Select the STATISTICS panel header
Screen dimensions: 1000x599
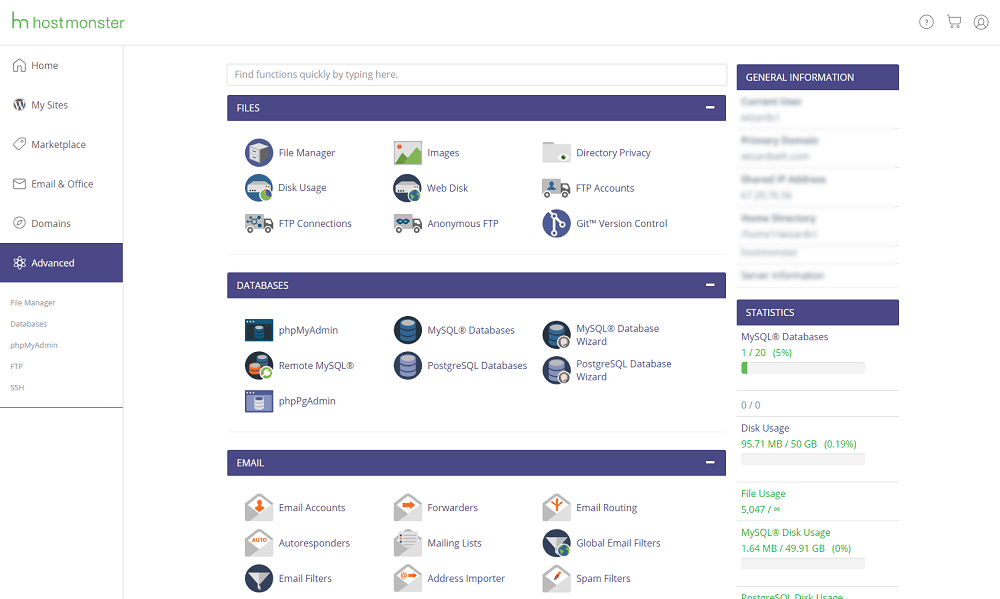[x=818, y=313]
